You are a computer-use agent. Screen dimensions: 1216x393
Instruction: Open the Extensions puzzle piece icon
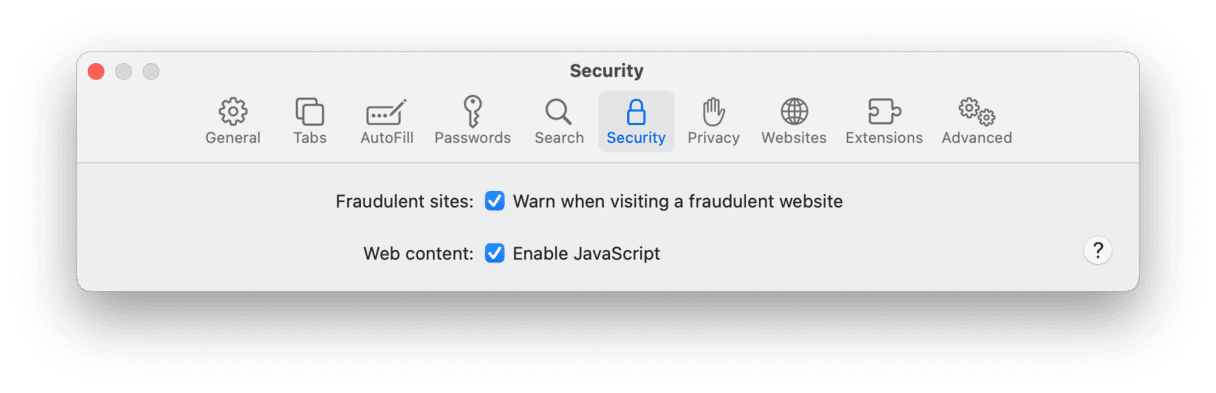click(x=884, y=111)
